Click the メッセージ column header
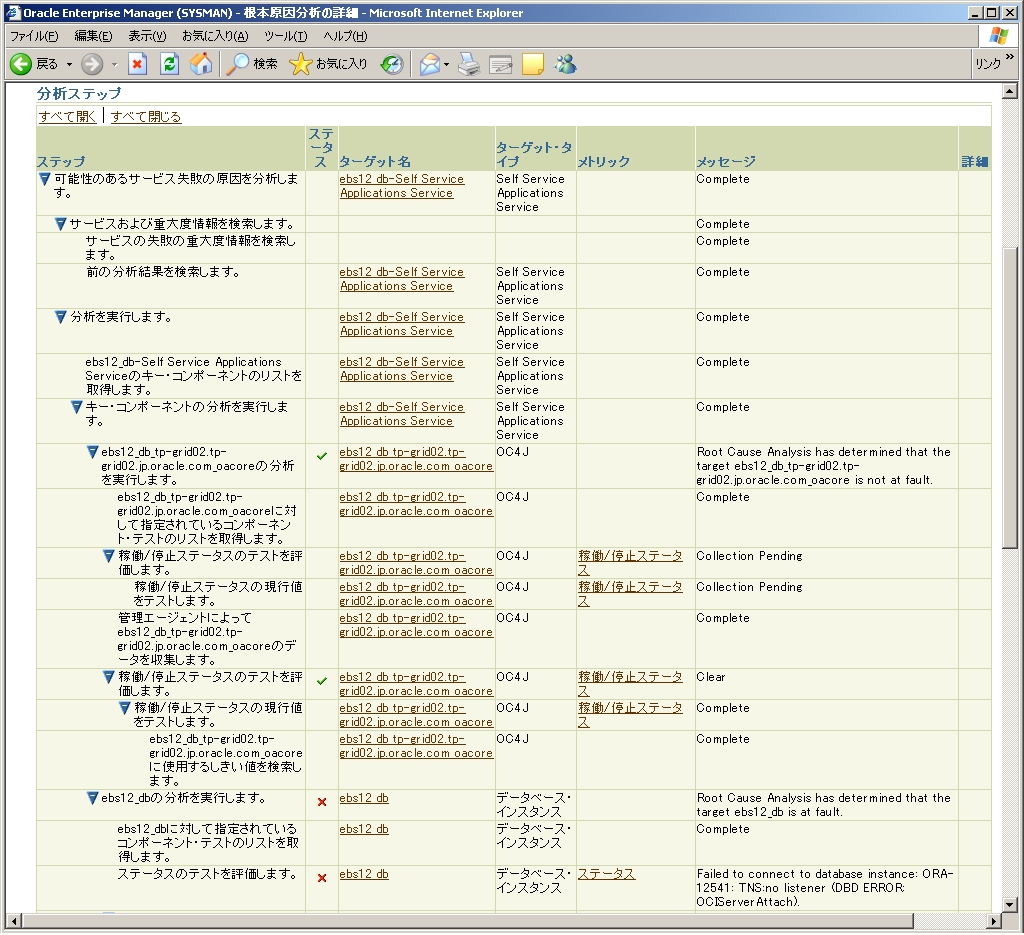The width and height of the screenshot is (1024, 935). coord(726,161)
